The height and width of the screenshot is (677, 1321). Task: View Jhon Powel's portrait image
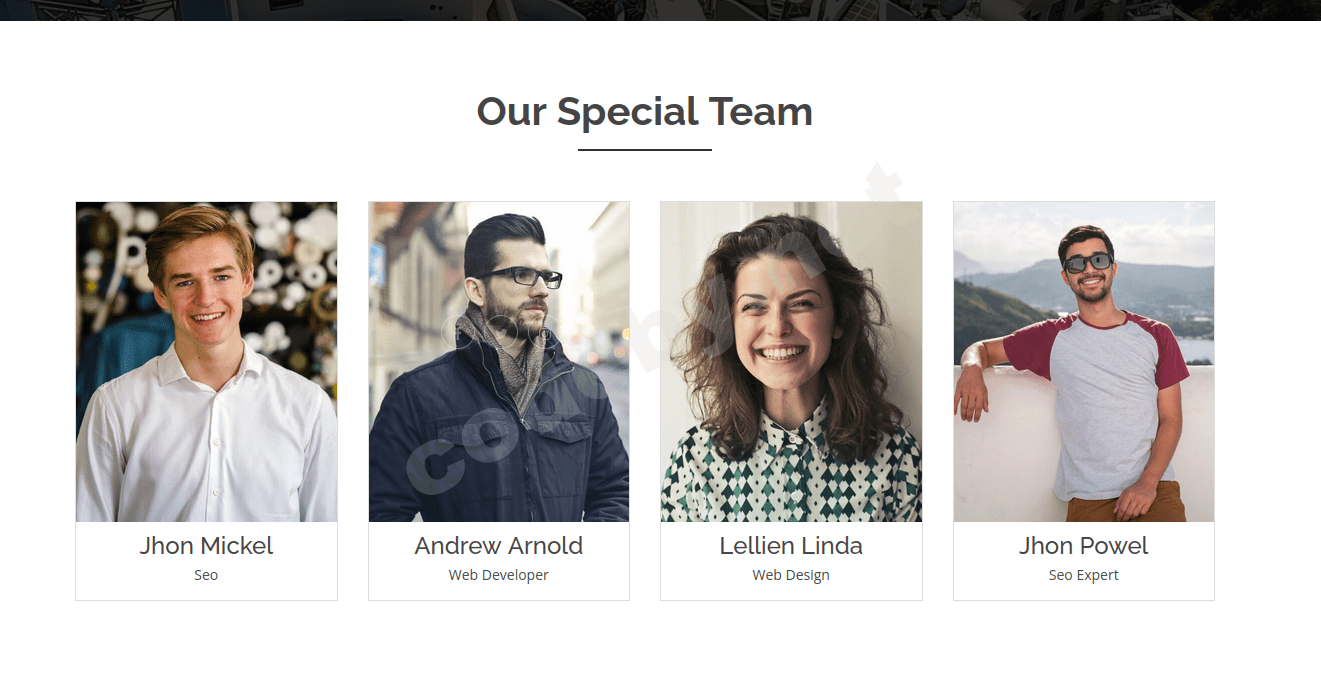click(1084, 362)
